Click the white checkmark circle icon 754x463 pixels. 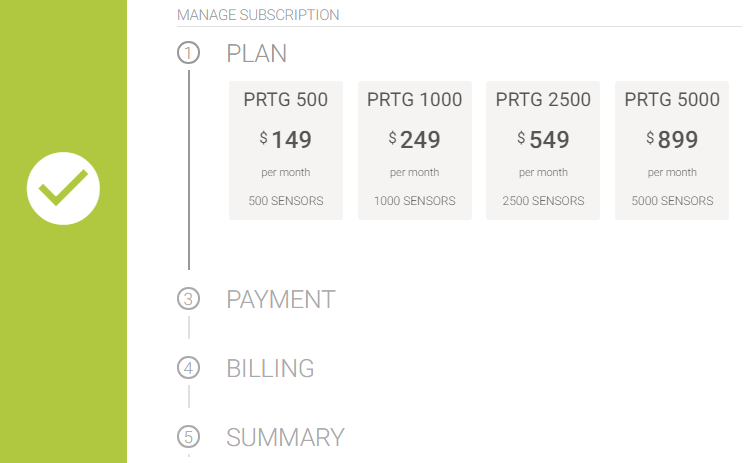63,188
